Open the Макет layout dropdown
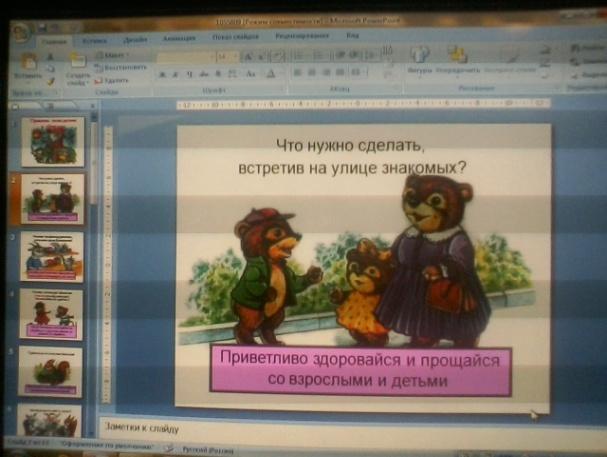Screen dimensions: 607x457 (x=112, y=55)
